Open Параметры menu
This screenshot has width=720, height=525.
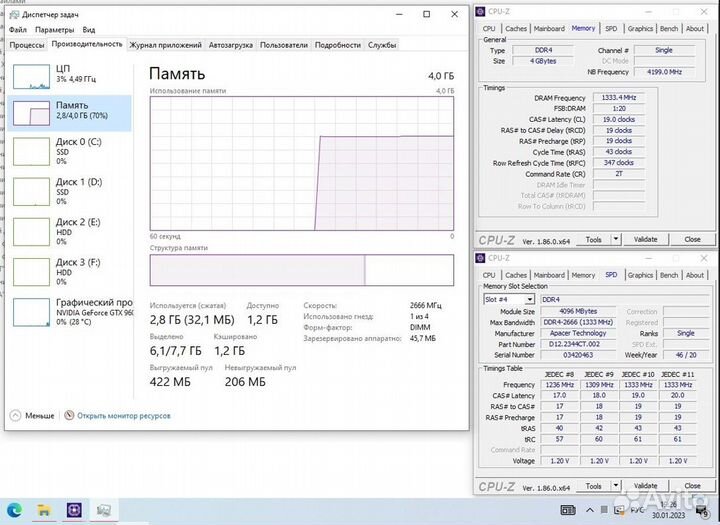54,30
